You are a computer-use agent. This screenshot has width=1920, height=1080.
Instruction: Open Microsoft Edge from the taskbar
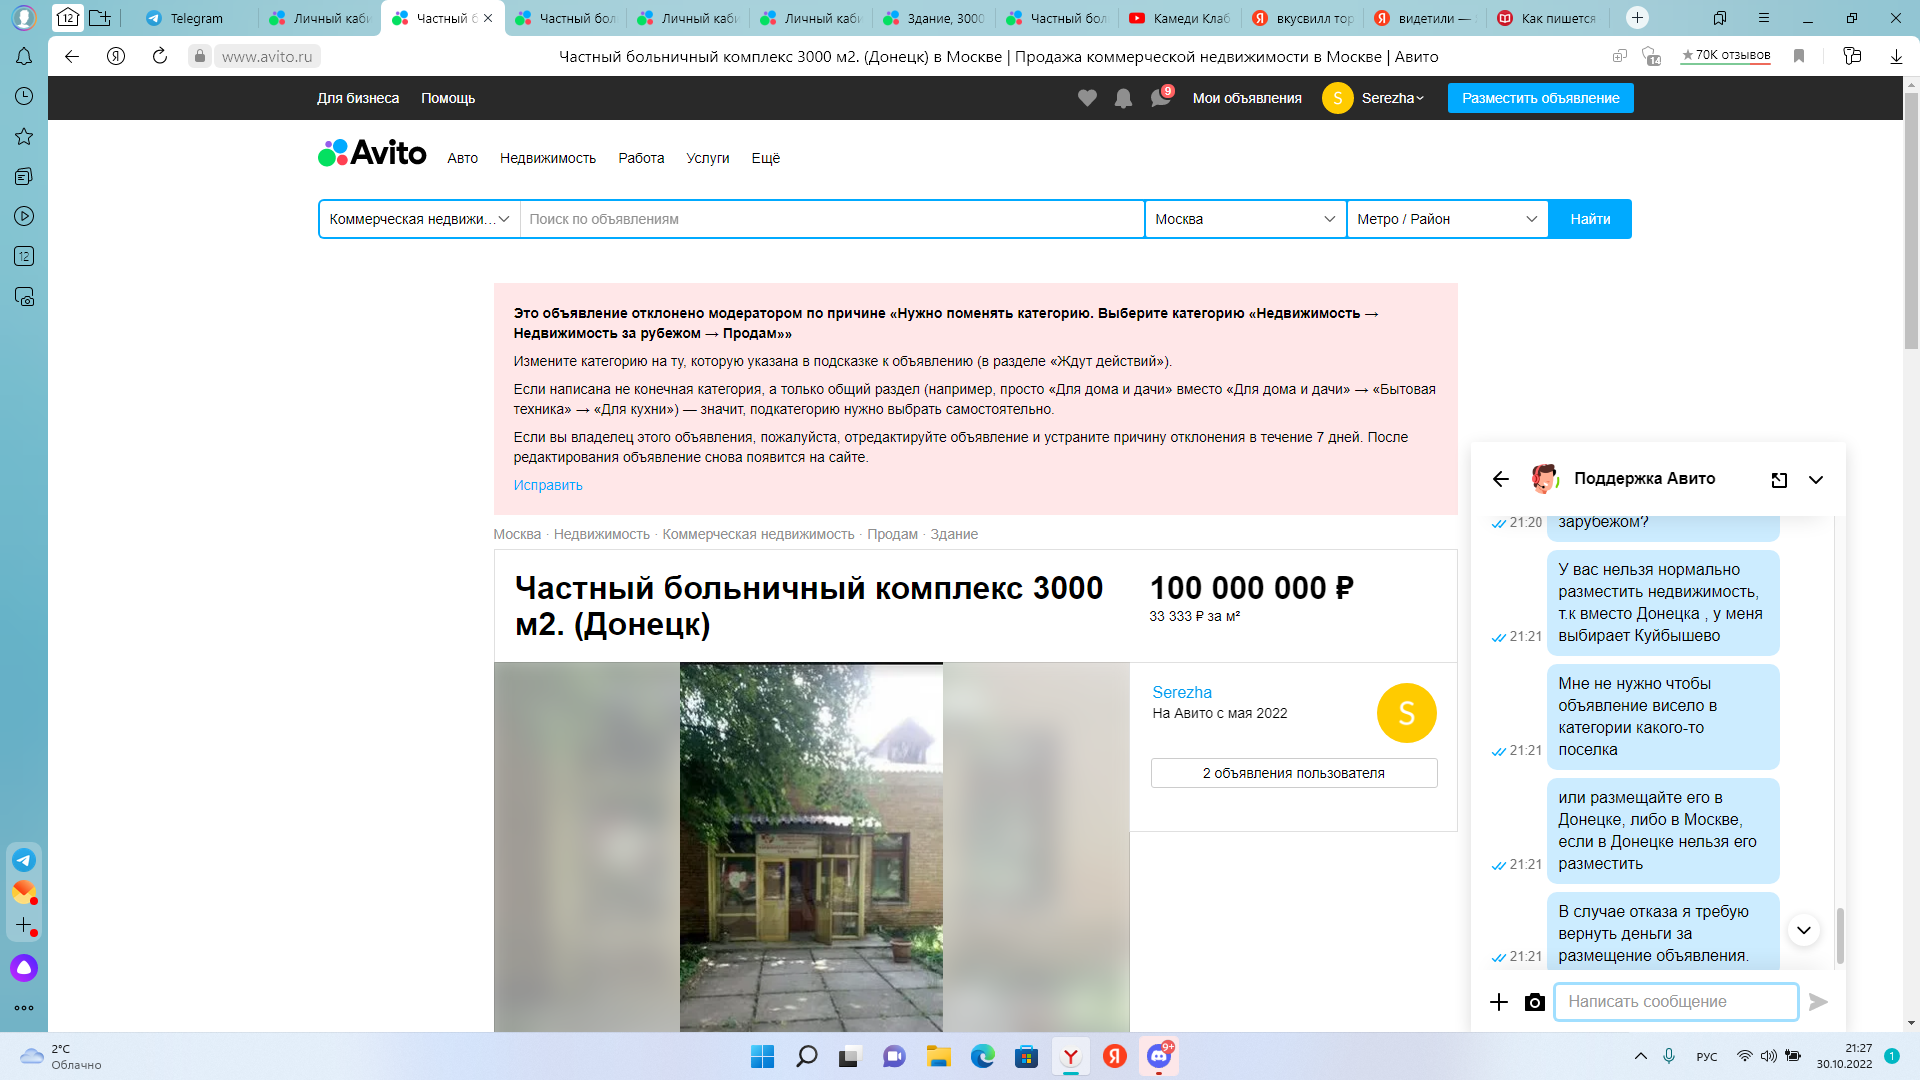[982, 1056]
